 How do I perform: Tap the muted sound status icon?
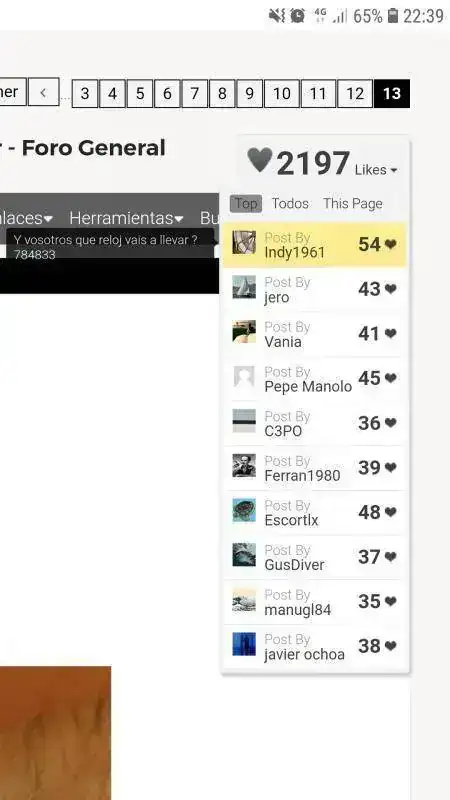click(277, 16)
